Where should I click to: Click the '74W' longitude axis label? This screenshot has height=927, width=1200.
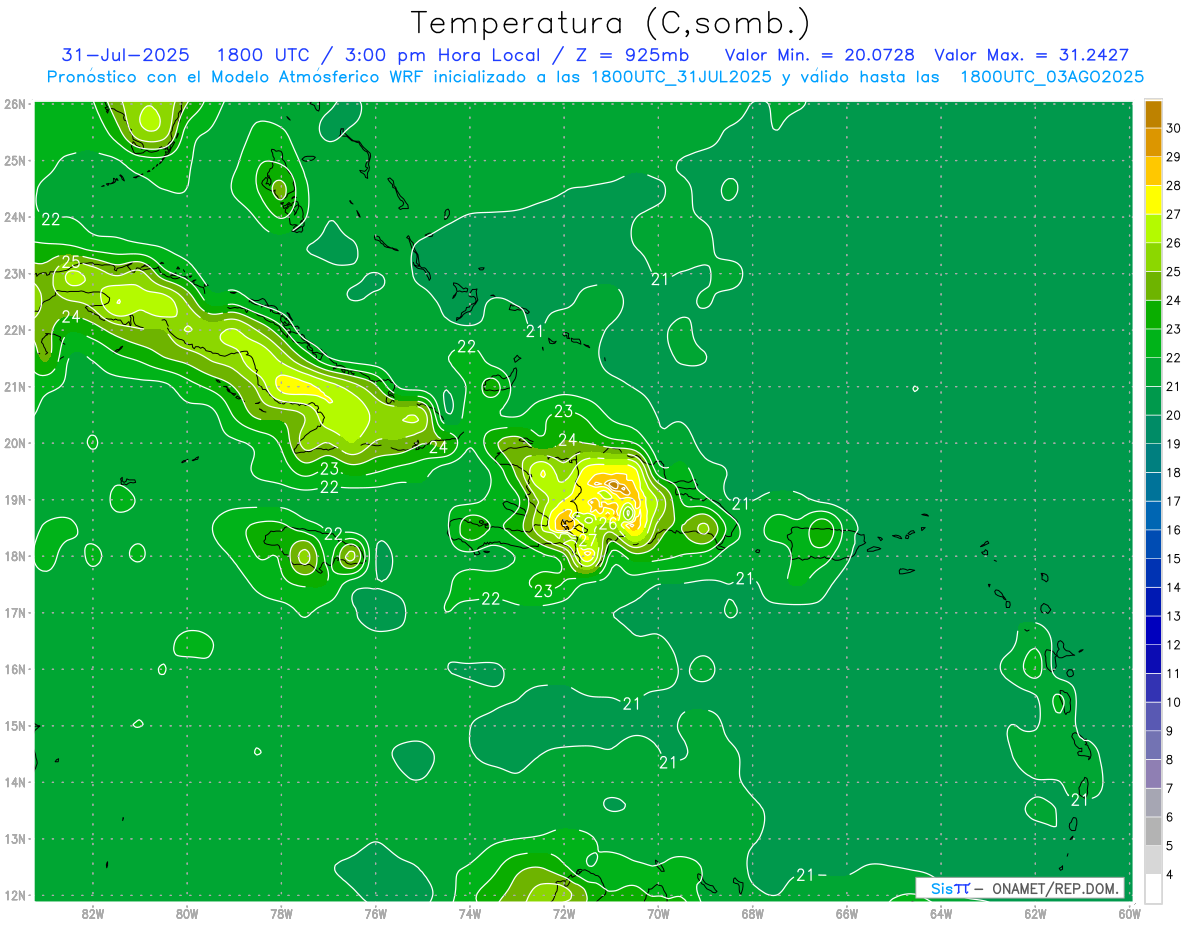click(469, 912)
